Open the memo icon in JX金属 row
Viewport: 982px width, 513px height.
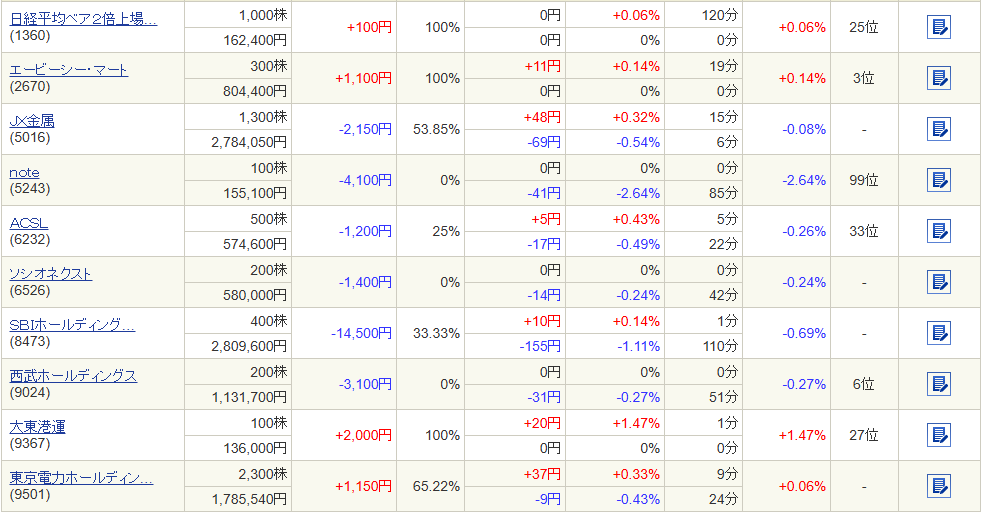pos(938,129)
